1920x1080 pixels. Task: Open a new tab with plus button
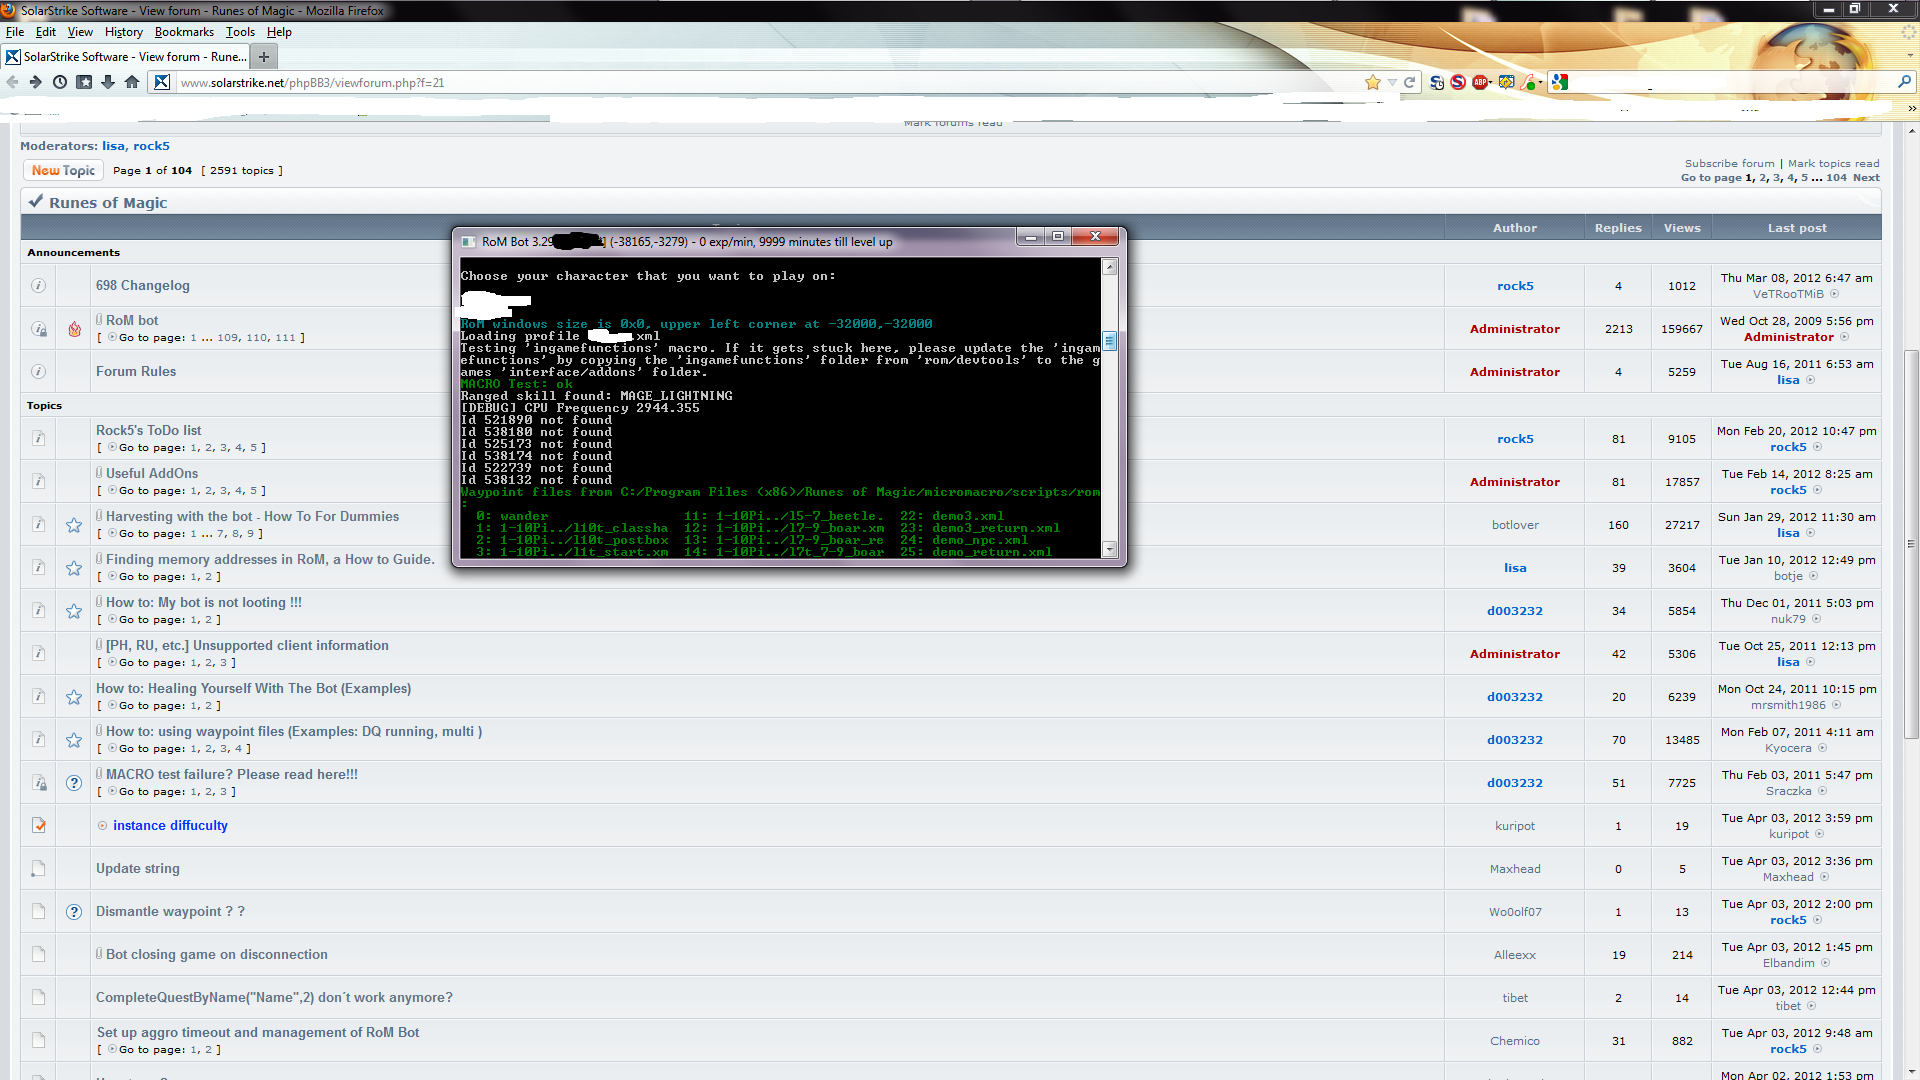(x=264, y=57)
